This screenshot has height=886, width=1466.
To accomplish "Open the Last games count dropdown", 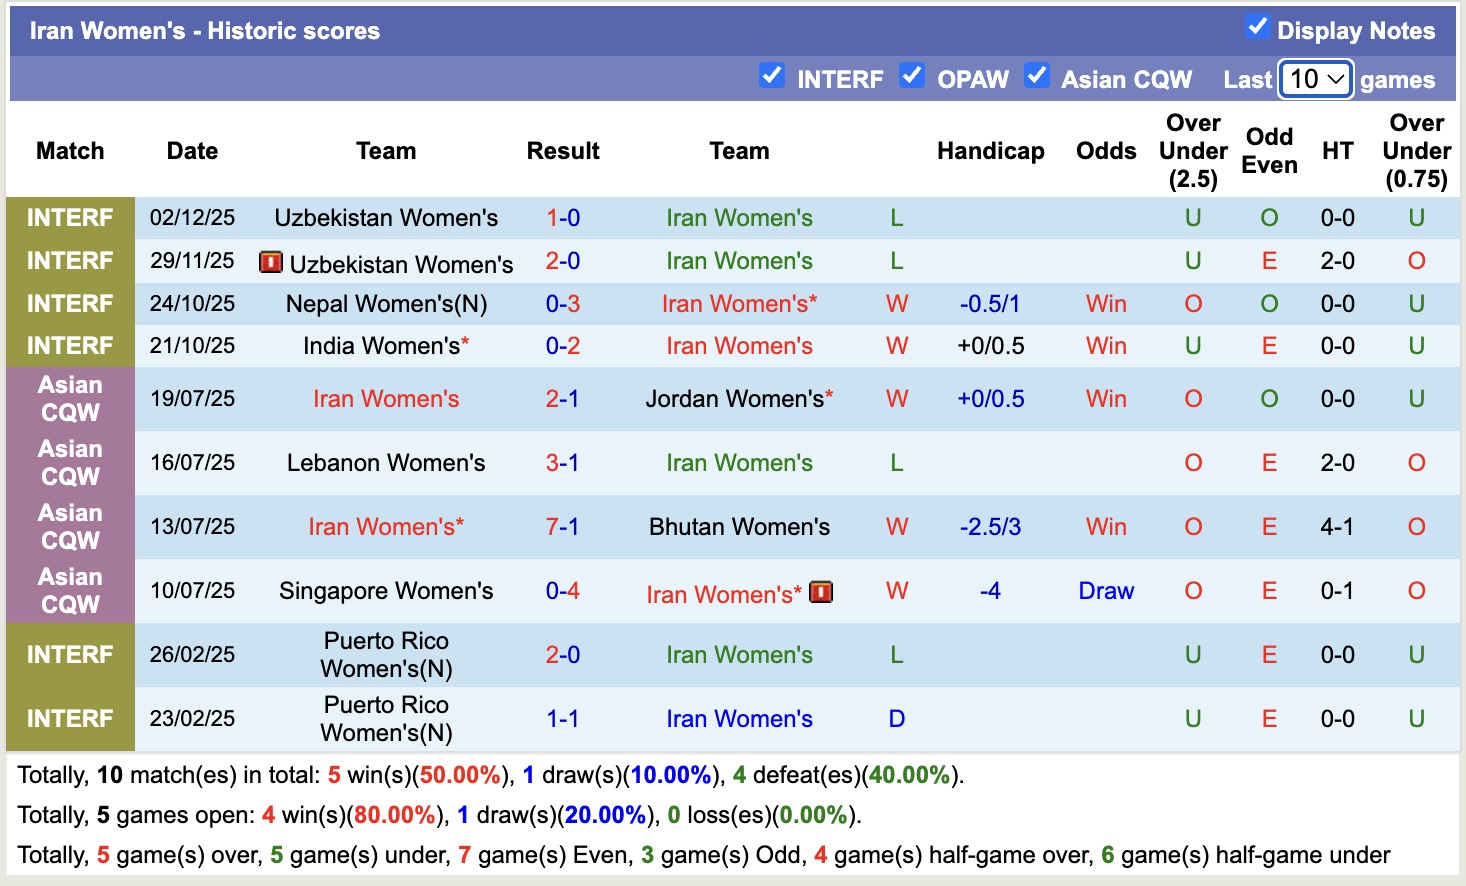I will point(1316,79).
